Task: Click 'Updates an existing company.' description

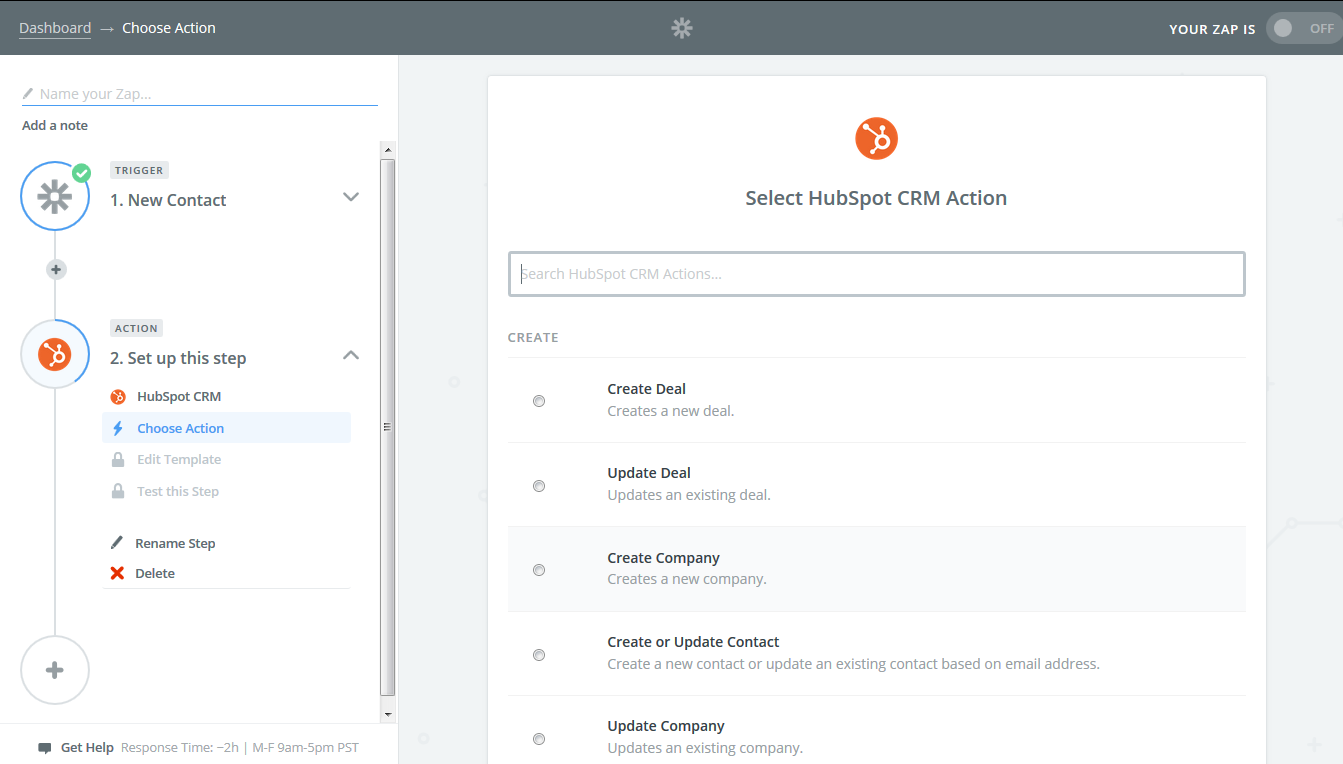Action: (705, 748)
